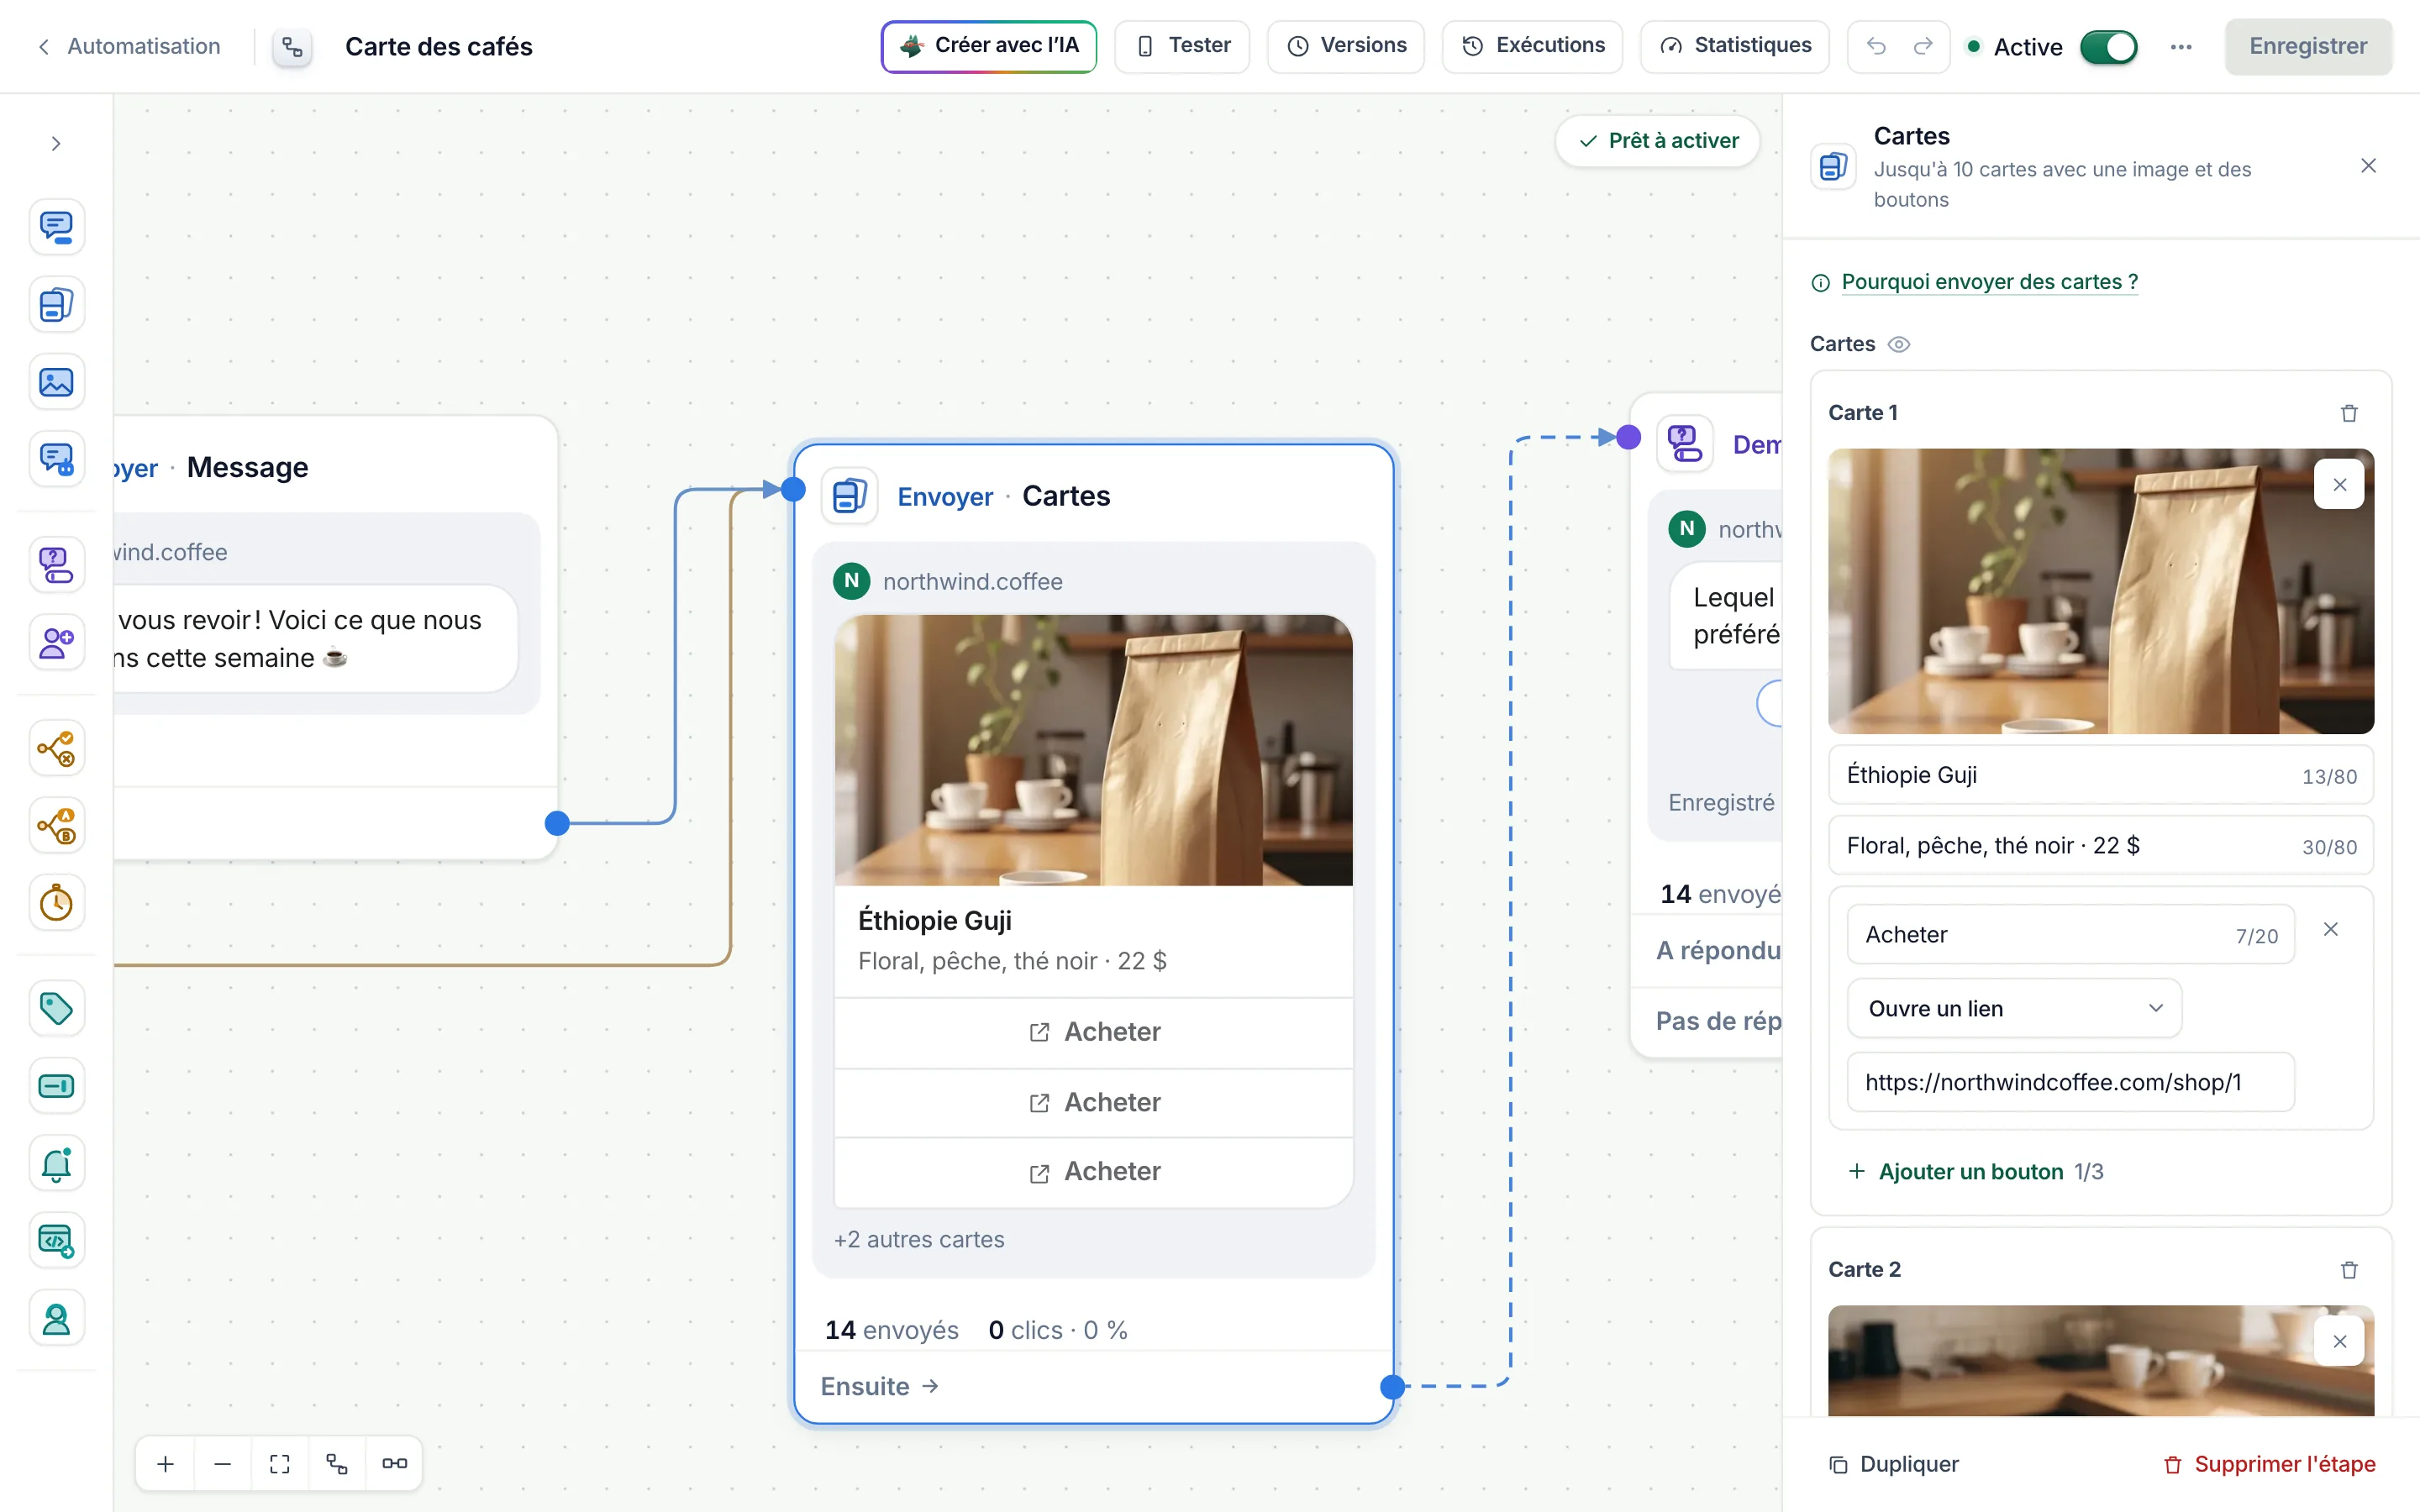Select the delay timer icon in sidebar
The height and width of the screenshot is (1512, 2420).
(56, 903)
